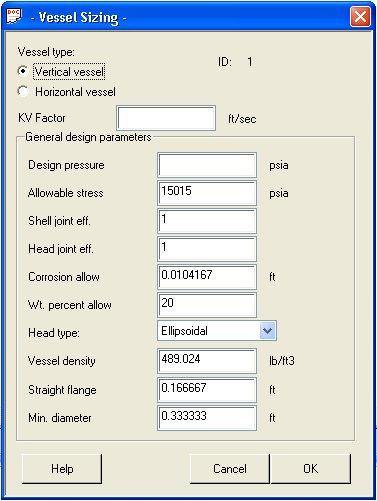This screenshot has width=377, height=501.
Task: Select the Shell joint eff. field
Action: (x=207, y=221)
